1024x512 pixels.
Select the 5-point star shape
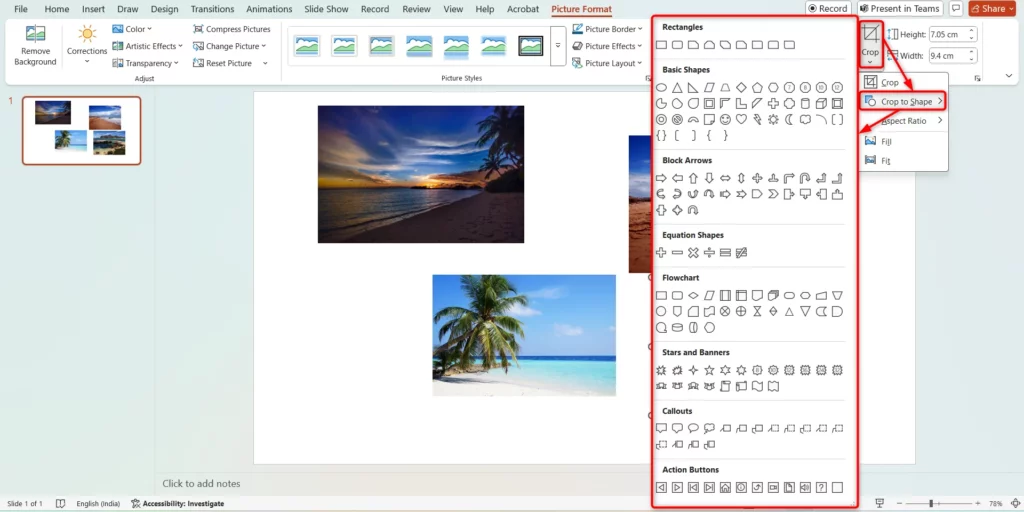[709, 370]
